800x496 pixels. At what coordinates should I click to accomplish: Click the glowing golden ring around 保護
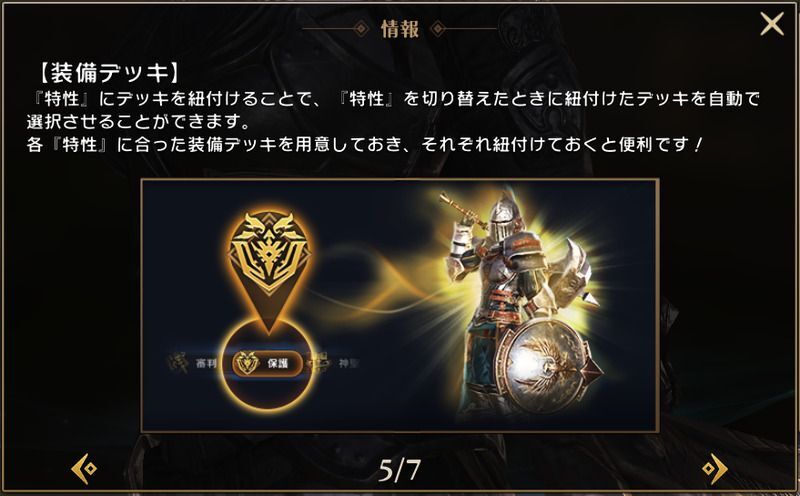[x=267, y=363]
